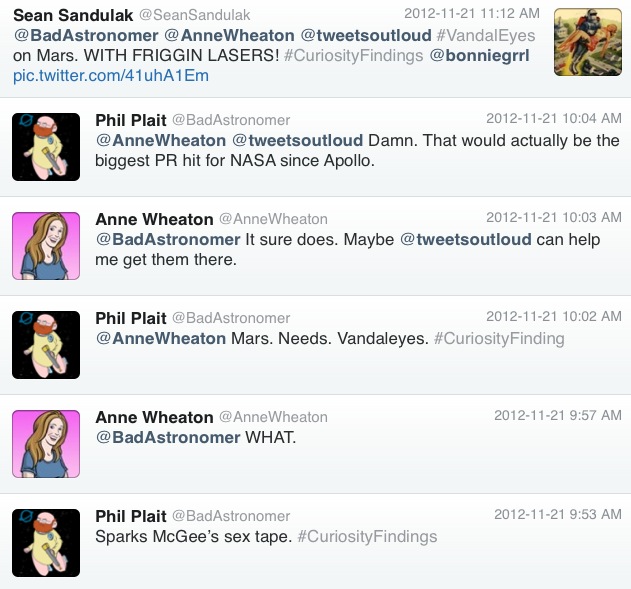
Task: Click Phil Plait's avatar beside the Vandaleyes tweet
Action: click(x=45, y=344)
